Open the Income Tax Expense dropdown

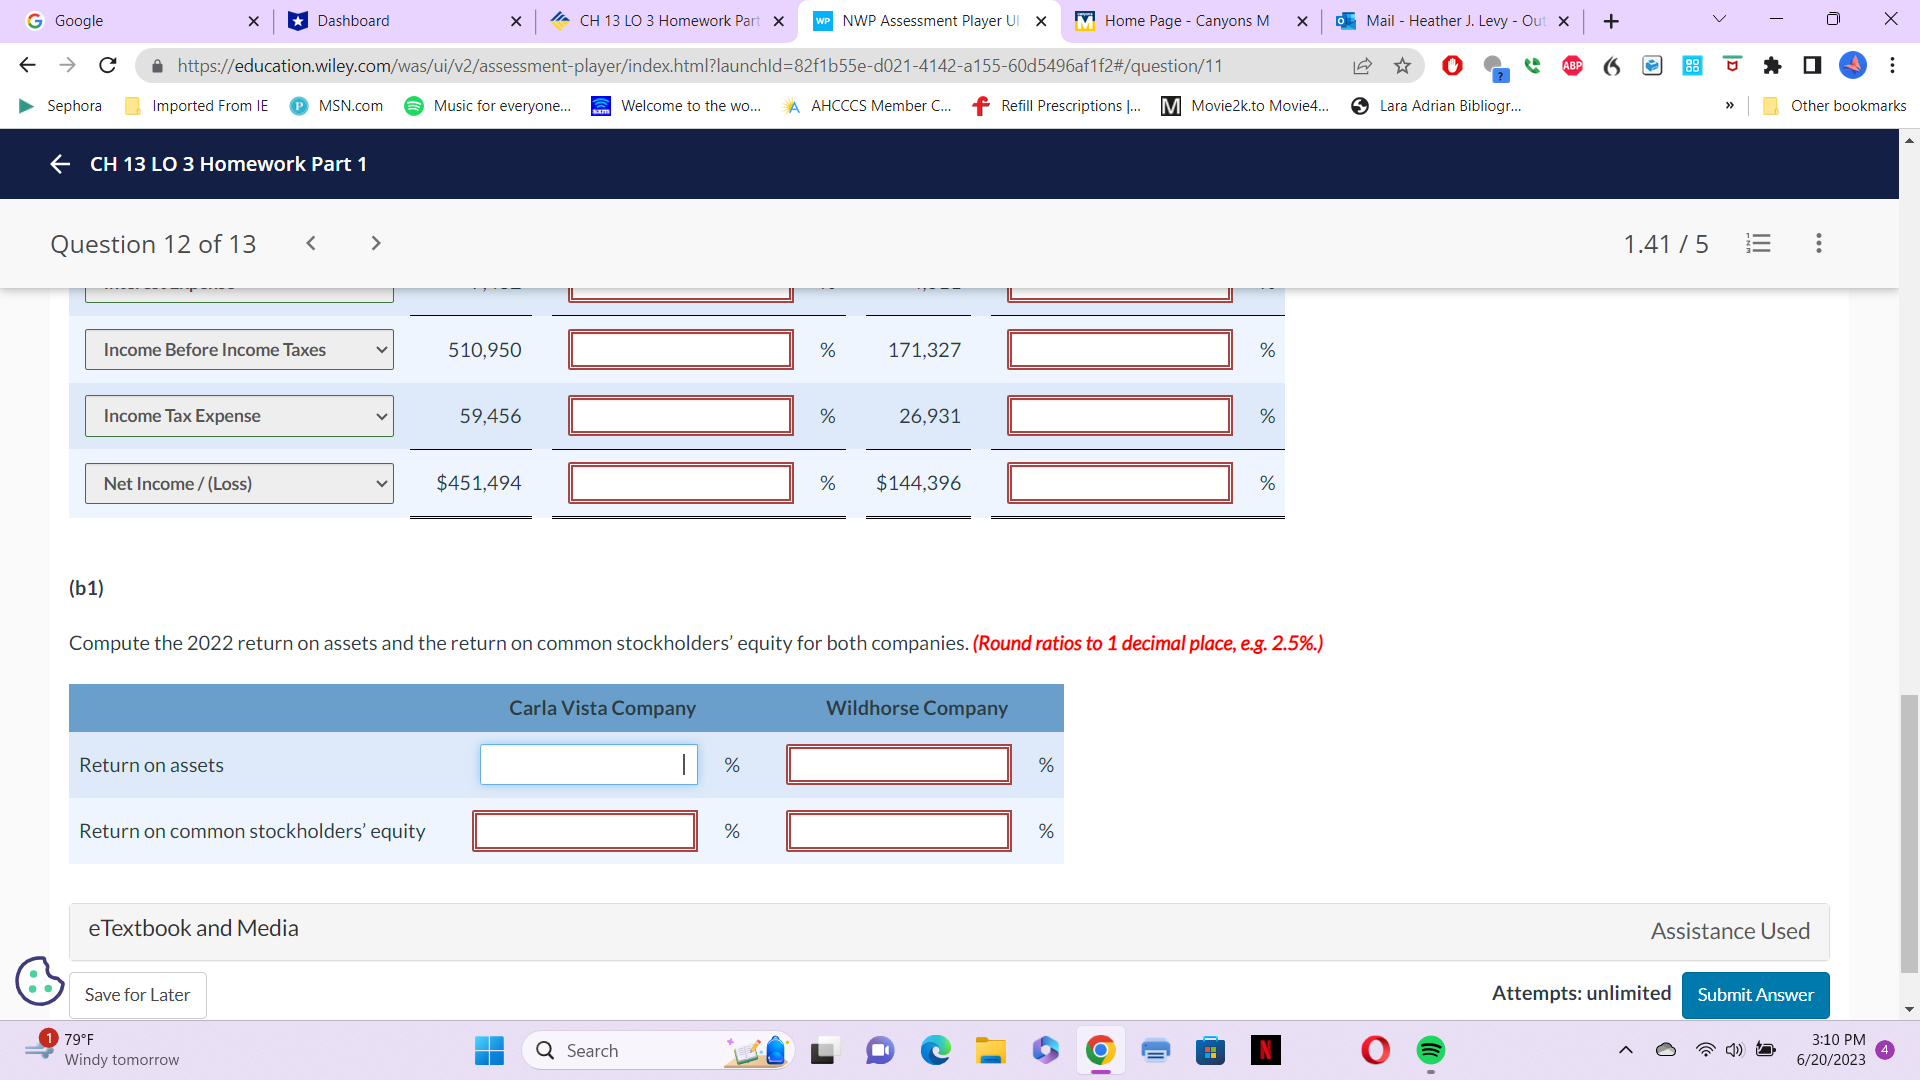pos(239,416)
